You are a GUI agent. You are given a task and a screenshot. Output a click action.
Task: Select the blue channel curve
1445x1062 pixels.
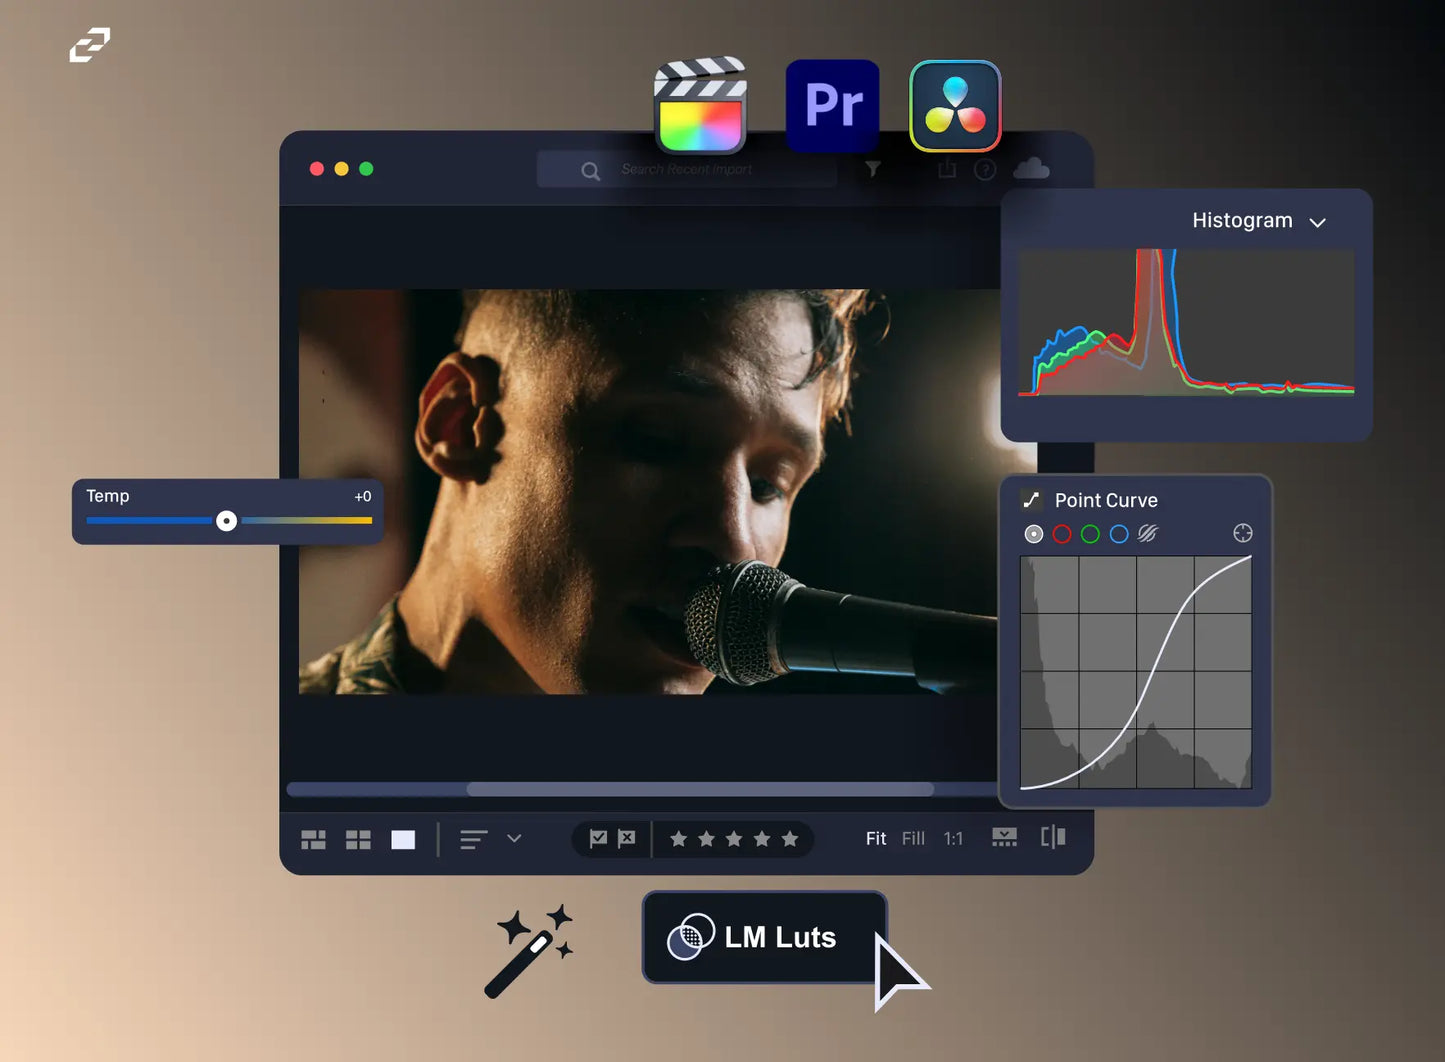[x=1119, y=534]
